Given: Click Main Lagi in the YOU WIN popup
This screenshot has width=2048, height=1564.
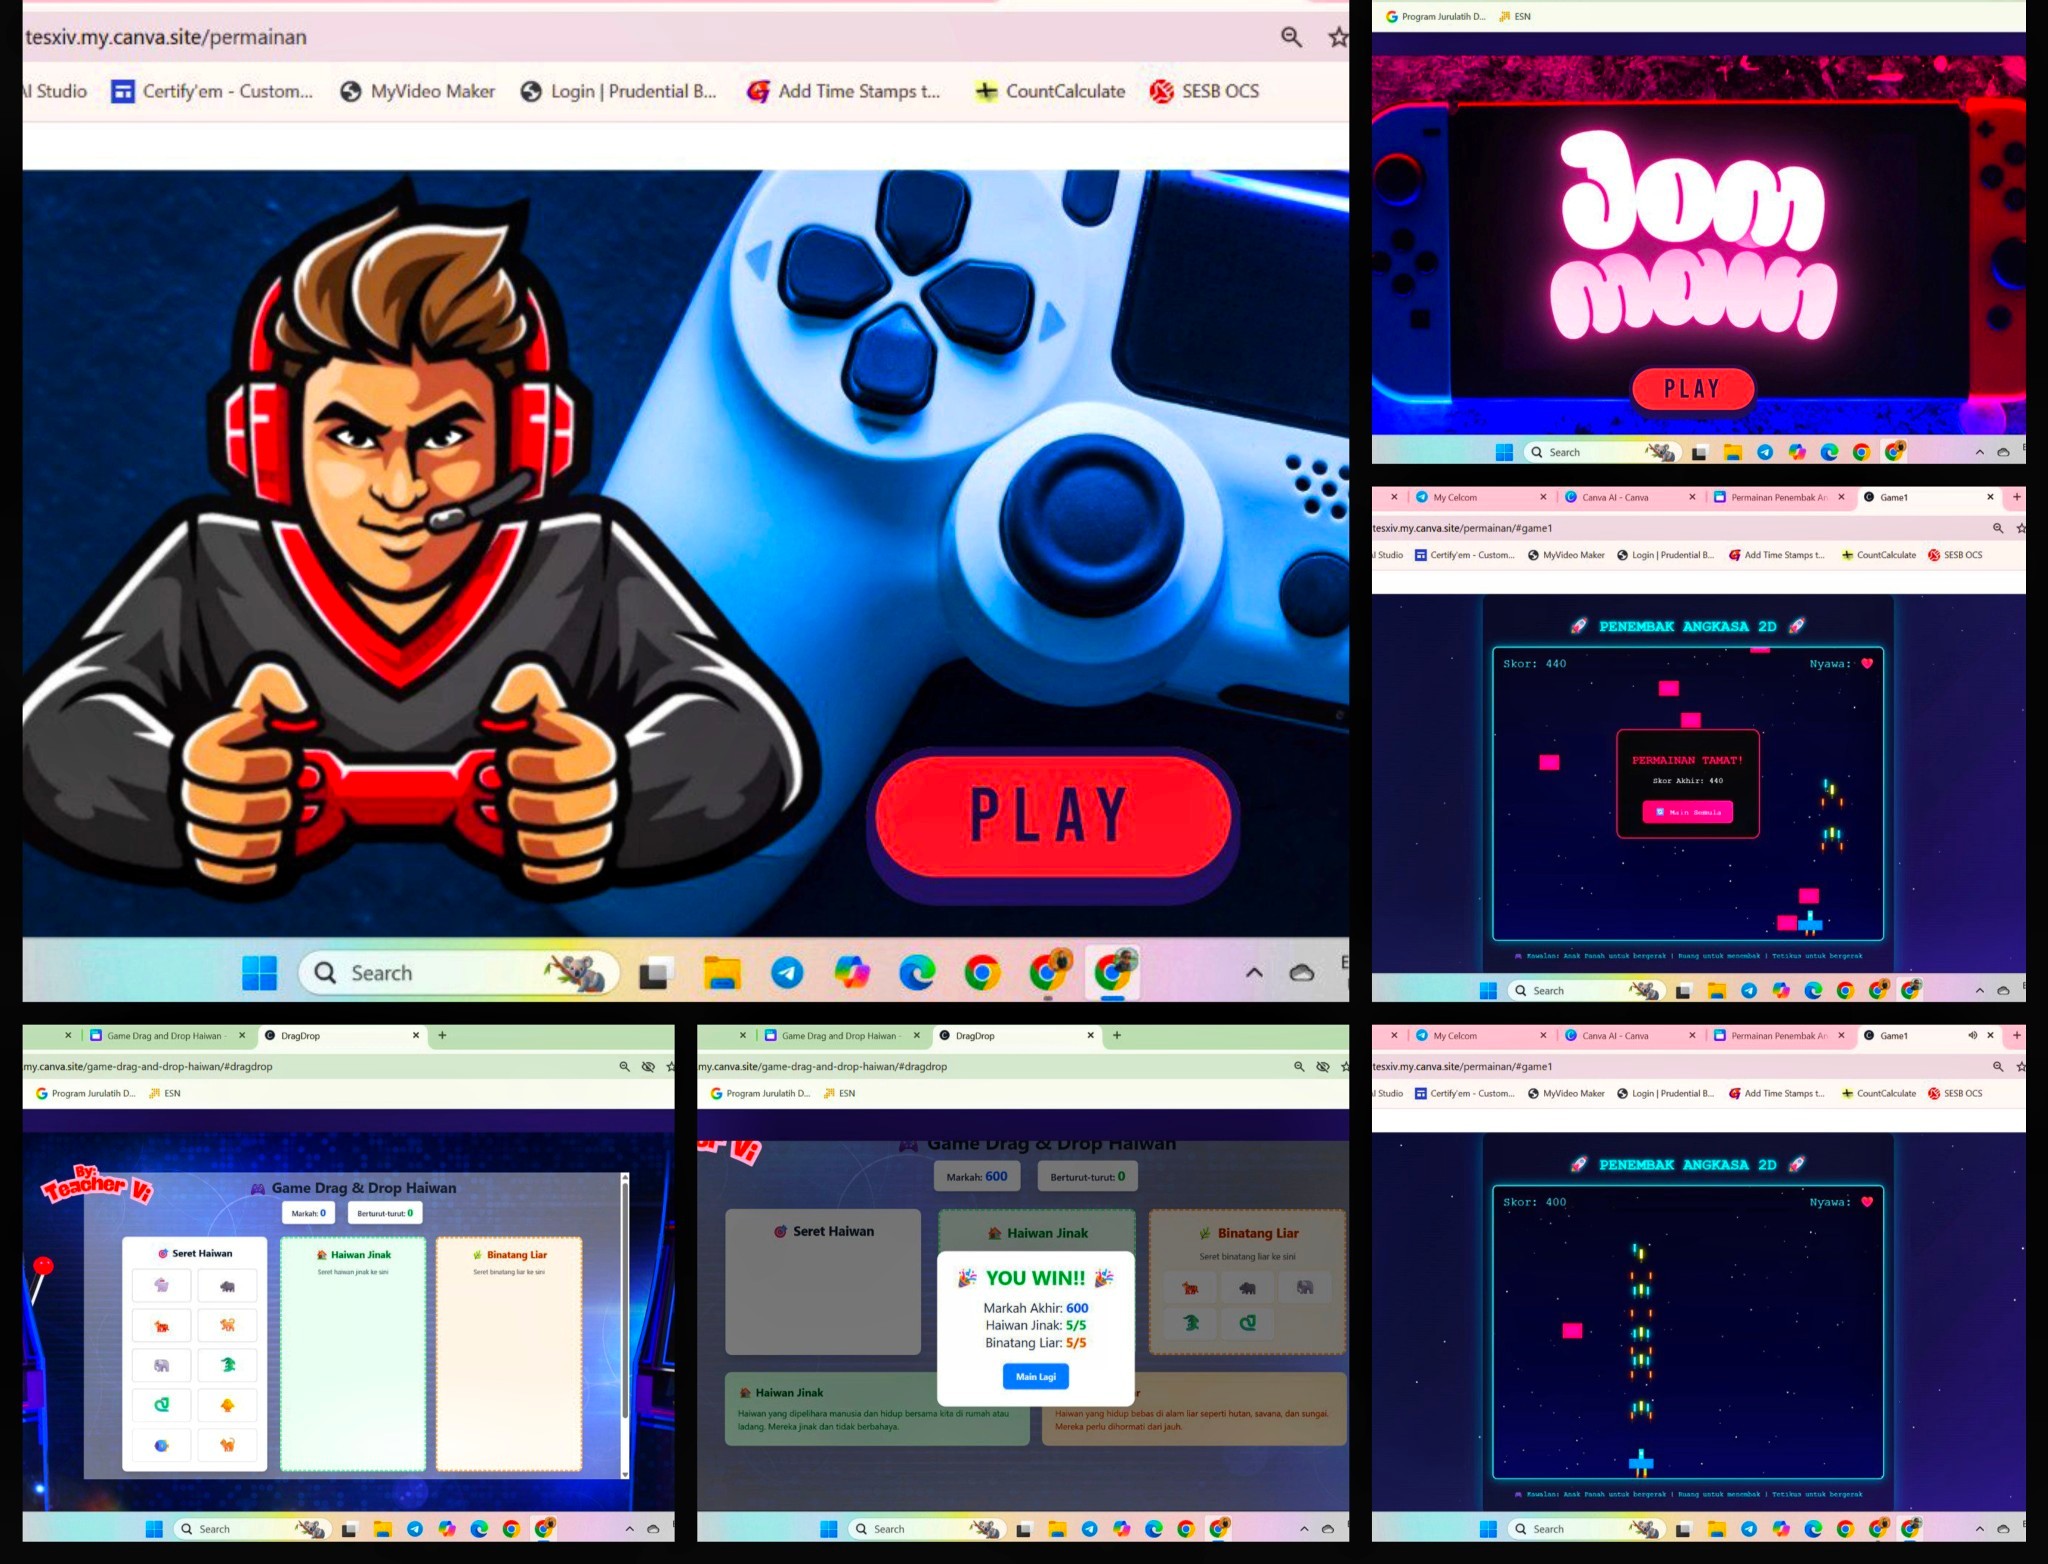Looking at the screenshot, I should pyautogui.click(x=1036, y=1377).
